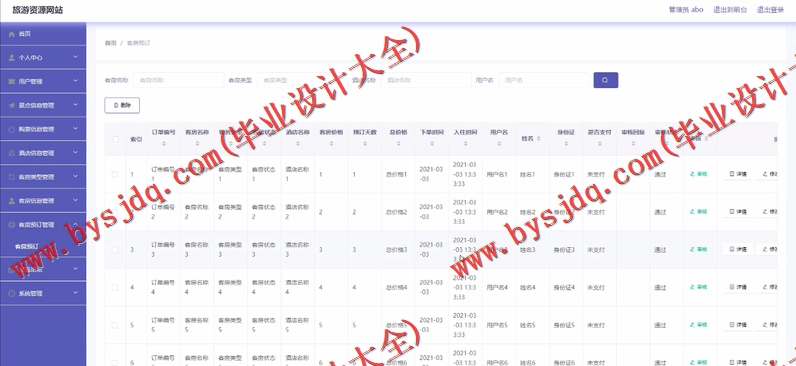Click the 系统管理 sidebar icon
Screen dimensions: 796x366
[x=12, y=293]
